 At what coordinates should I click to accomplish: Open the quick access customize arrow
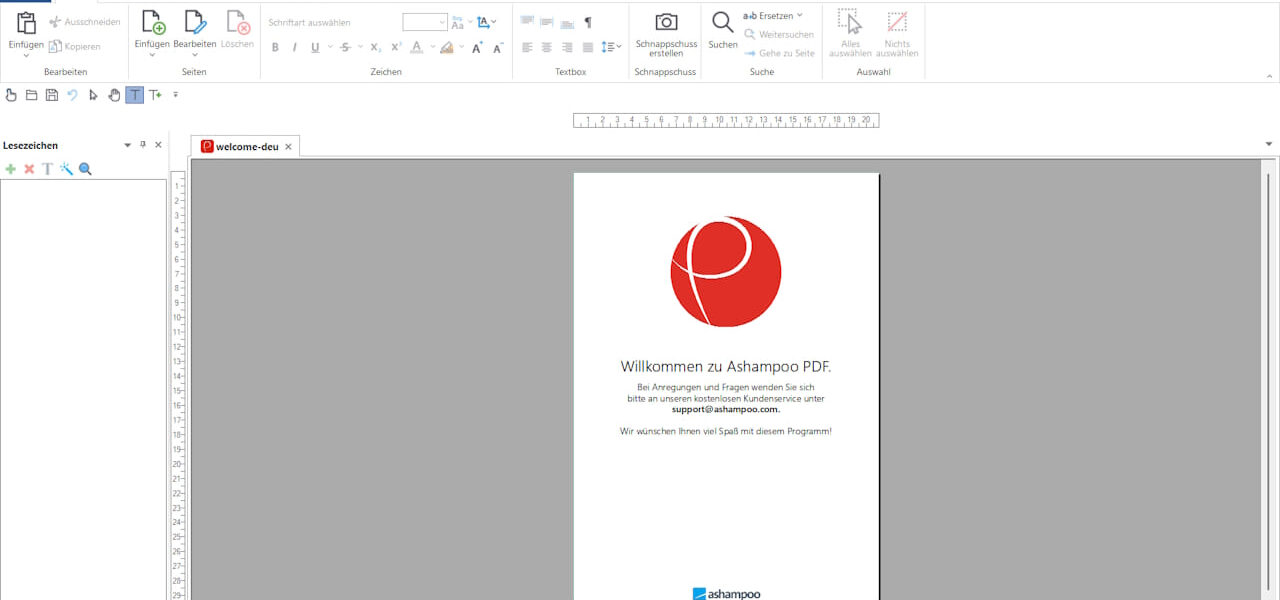(175, 95)
